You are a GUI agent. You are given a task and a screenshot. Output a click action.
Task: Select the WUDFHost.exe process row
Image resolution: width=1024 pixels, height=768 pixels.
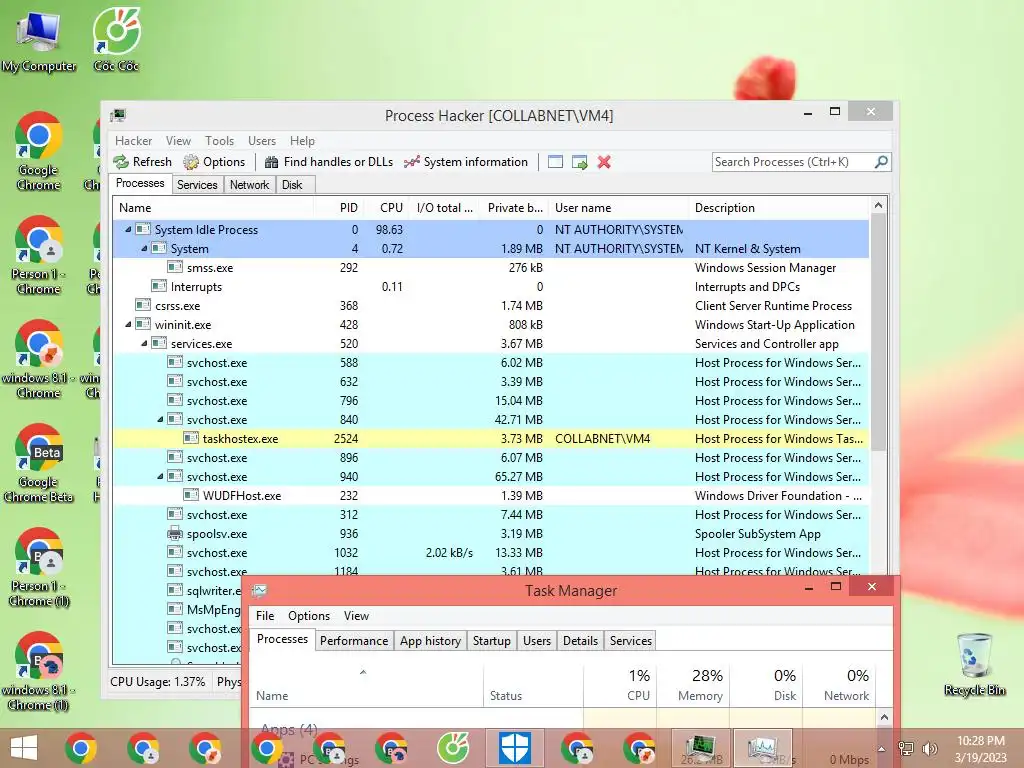coord(491,496)
